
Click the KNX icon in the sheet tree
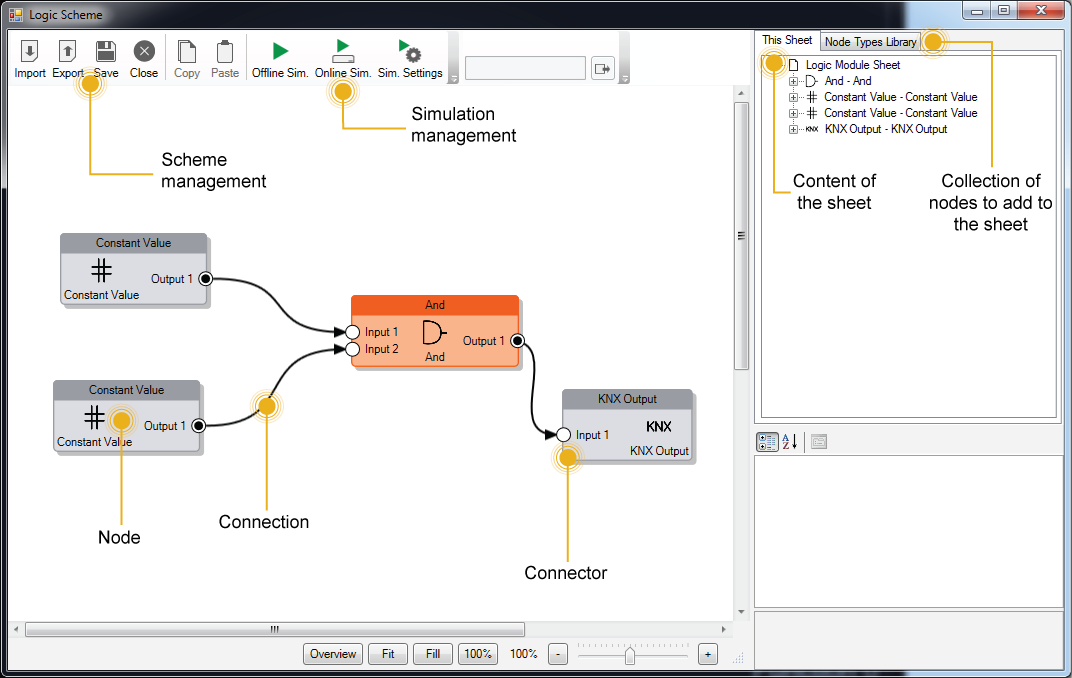(812, 129)
